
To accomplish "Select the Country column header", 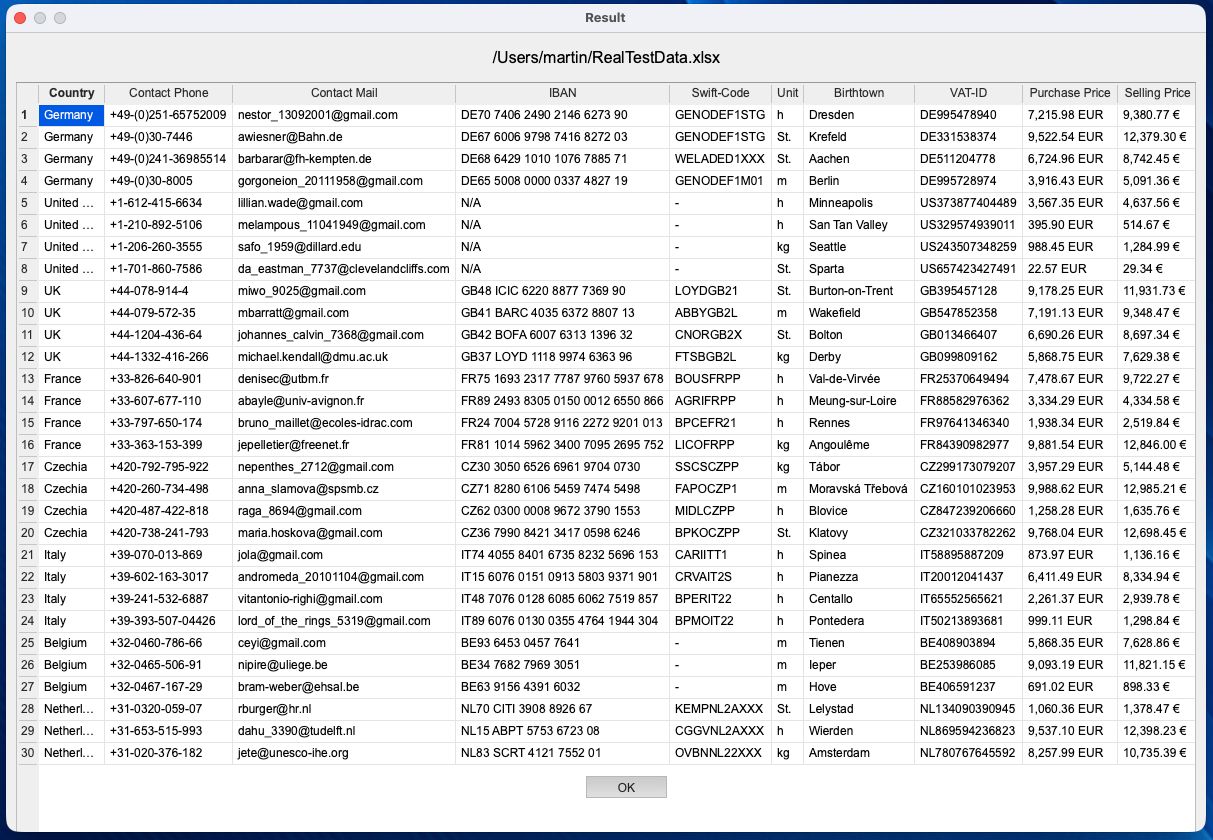I will point(70,93).
